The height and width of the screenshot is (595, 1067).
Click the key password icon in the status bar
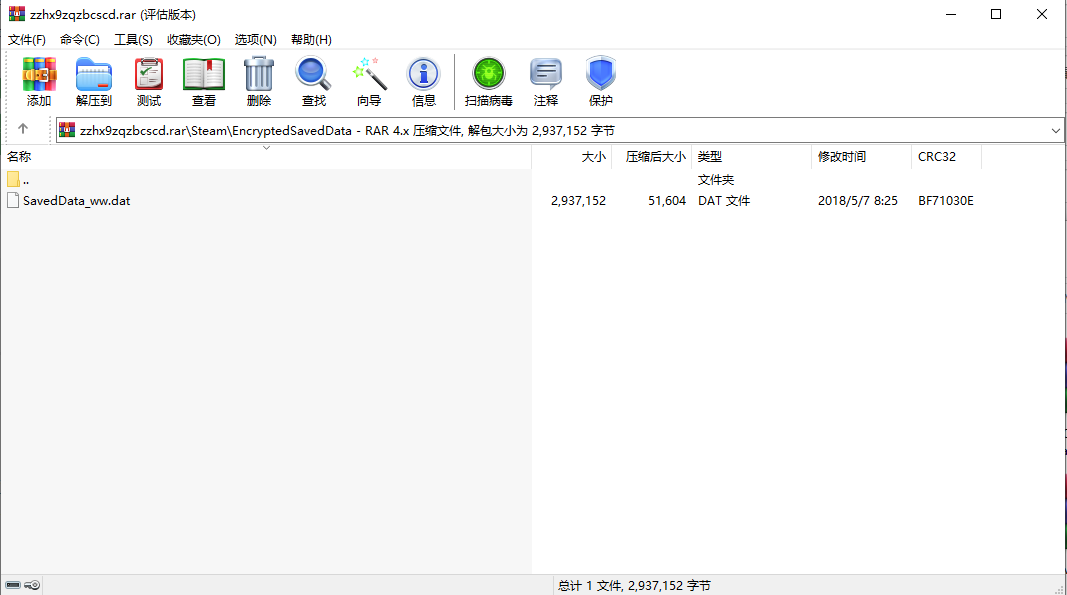pos(32,585)
